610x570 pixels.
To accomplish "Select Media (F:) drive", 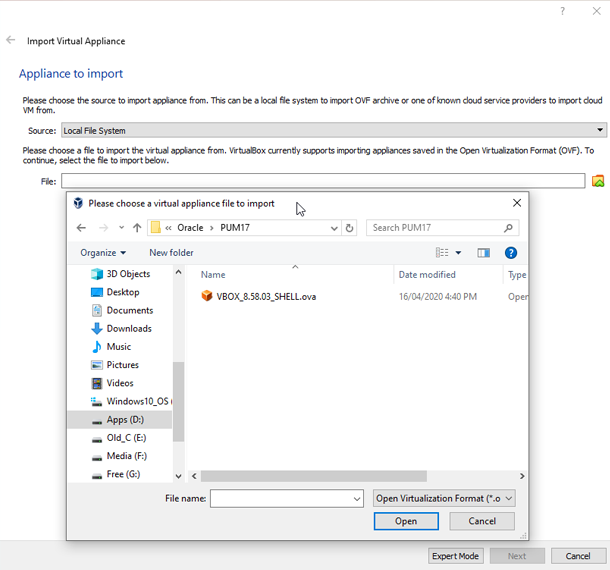I will [x=127, y=456].
